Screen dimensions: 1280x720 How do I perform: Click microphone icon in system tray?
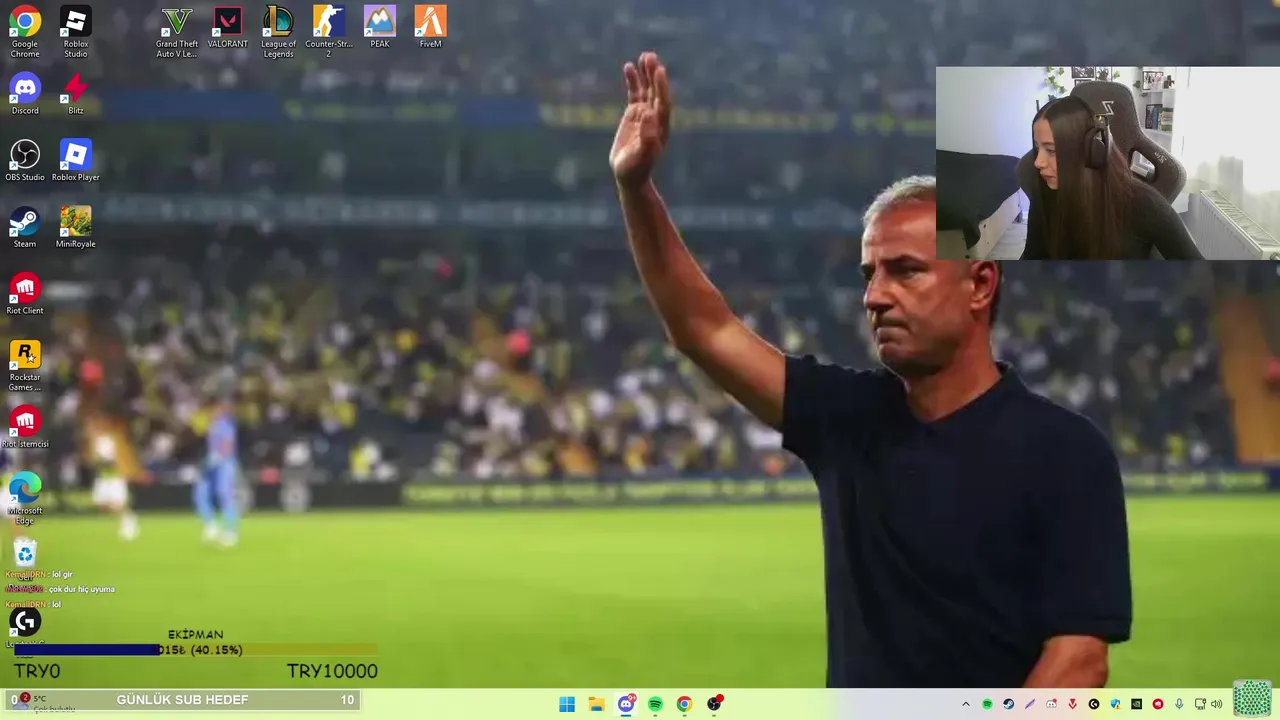tap(1179, 704)
